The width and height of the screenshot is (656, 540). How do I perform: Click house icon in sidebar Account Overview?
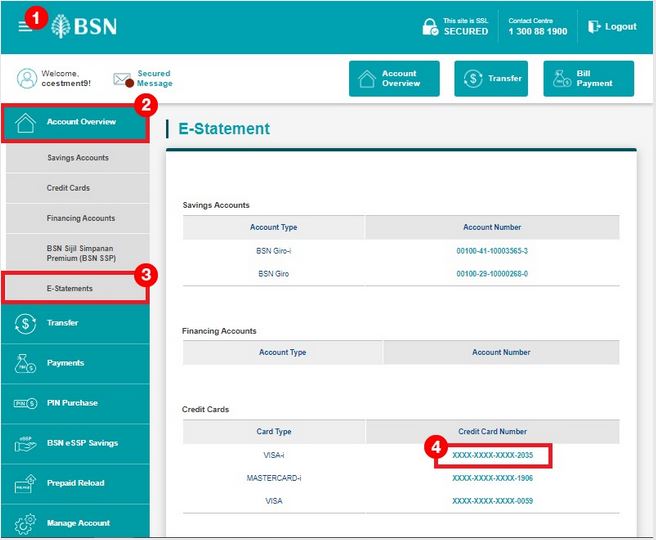pos(25,123)
